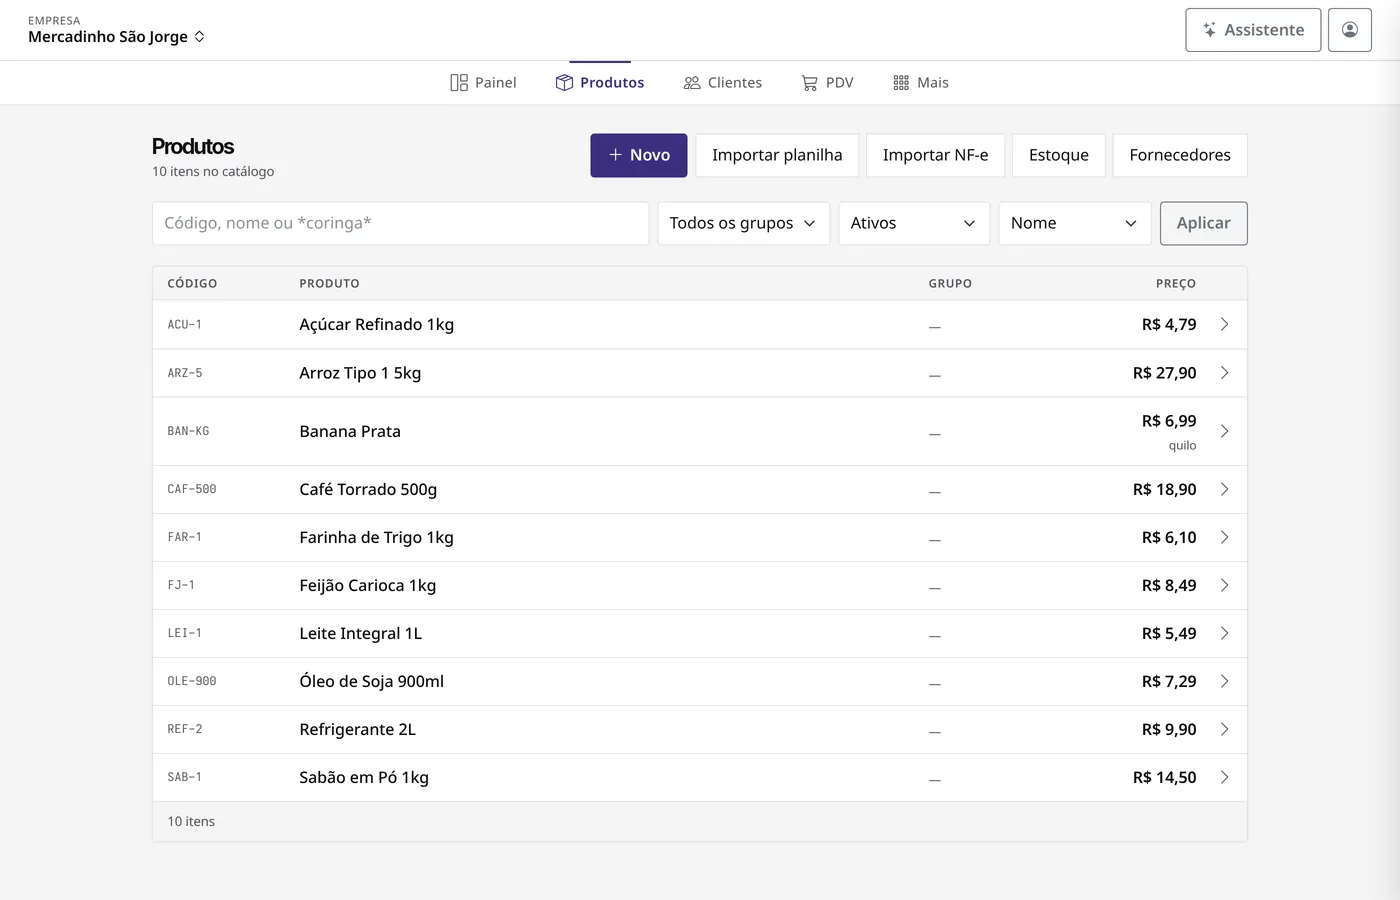Apply filters with the Aplicar button
Viewport: 1400px width, 900px height.
click(1203, 223)
